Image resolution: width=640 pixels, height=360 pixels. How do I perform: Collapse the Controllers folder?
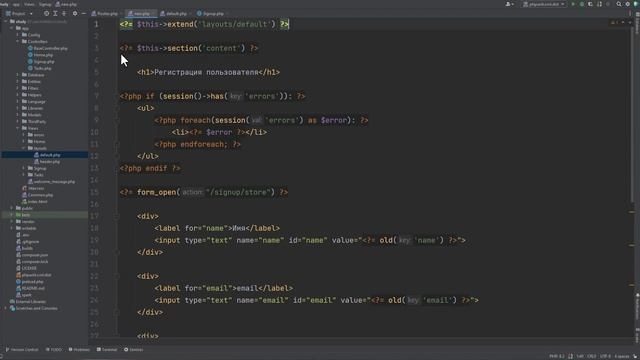[18, 41]
